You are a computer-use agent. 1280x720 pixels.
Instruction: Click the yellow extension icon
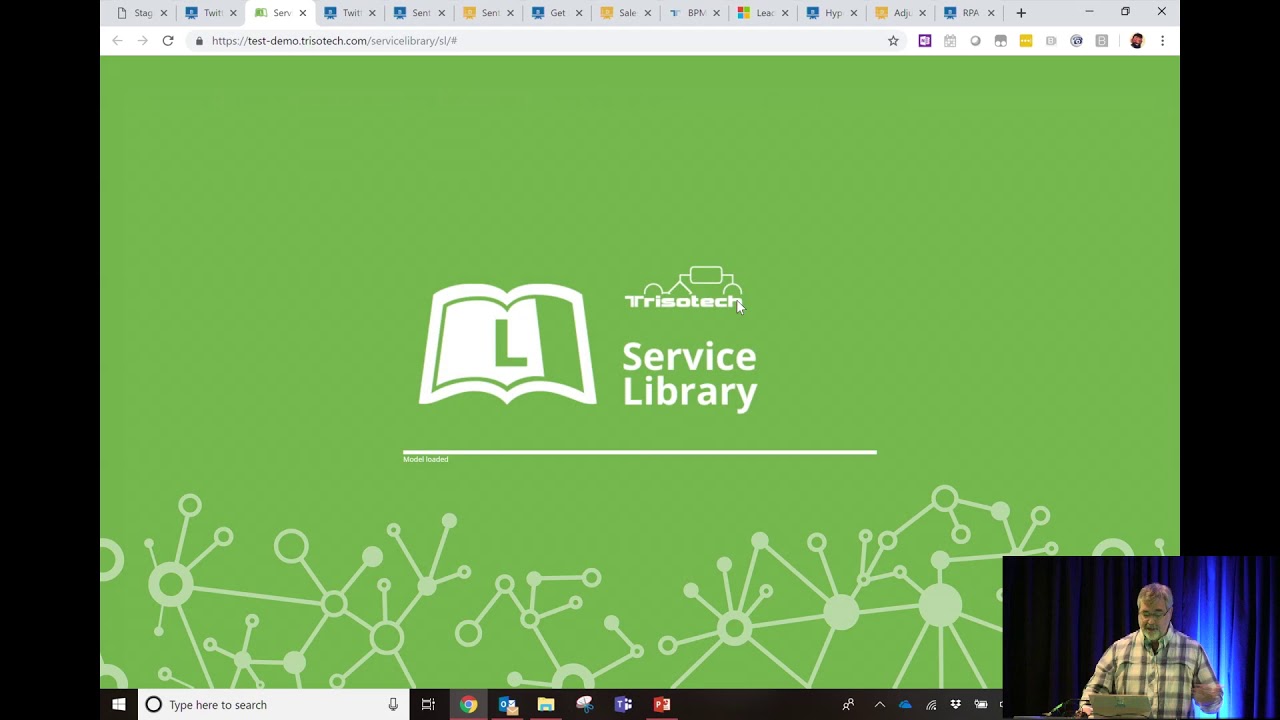tap(1025, 41)
